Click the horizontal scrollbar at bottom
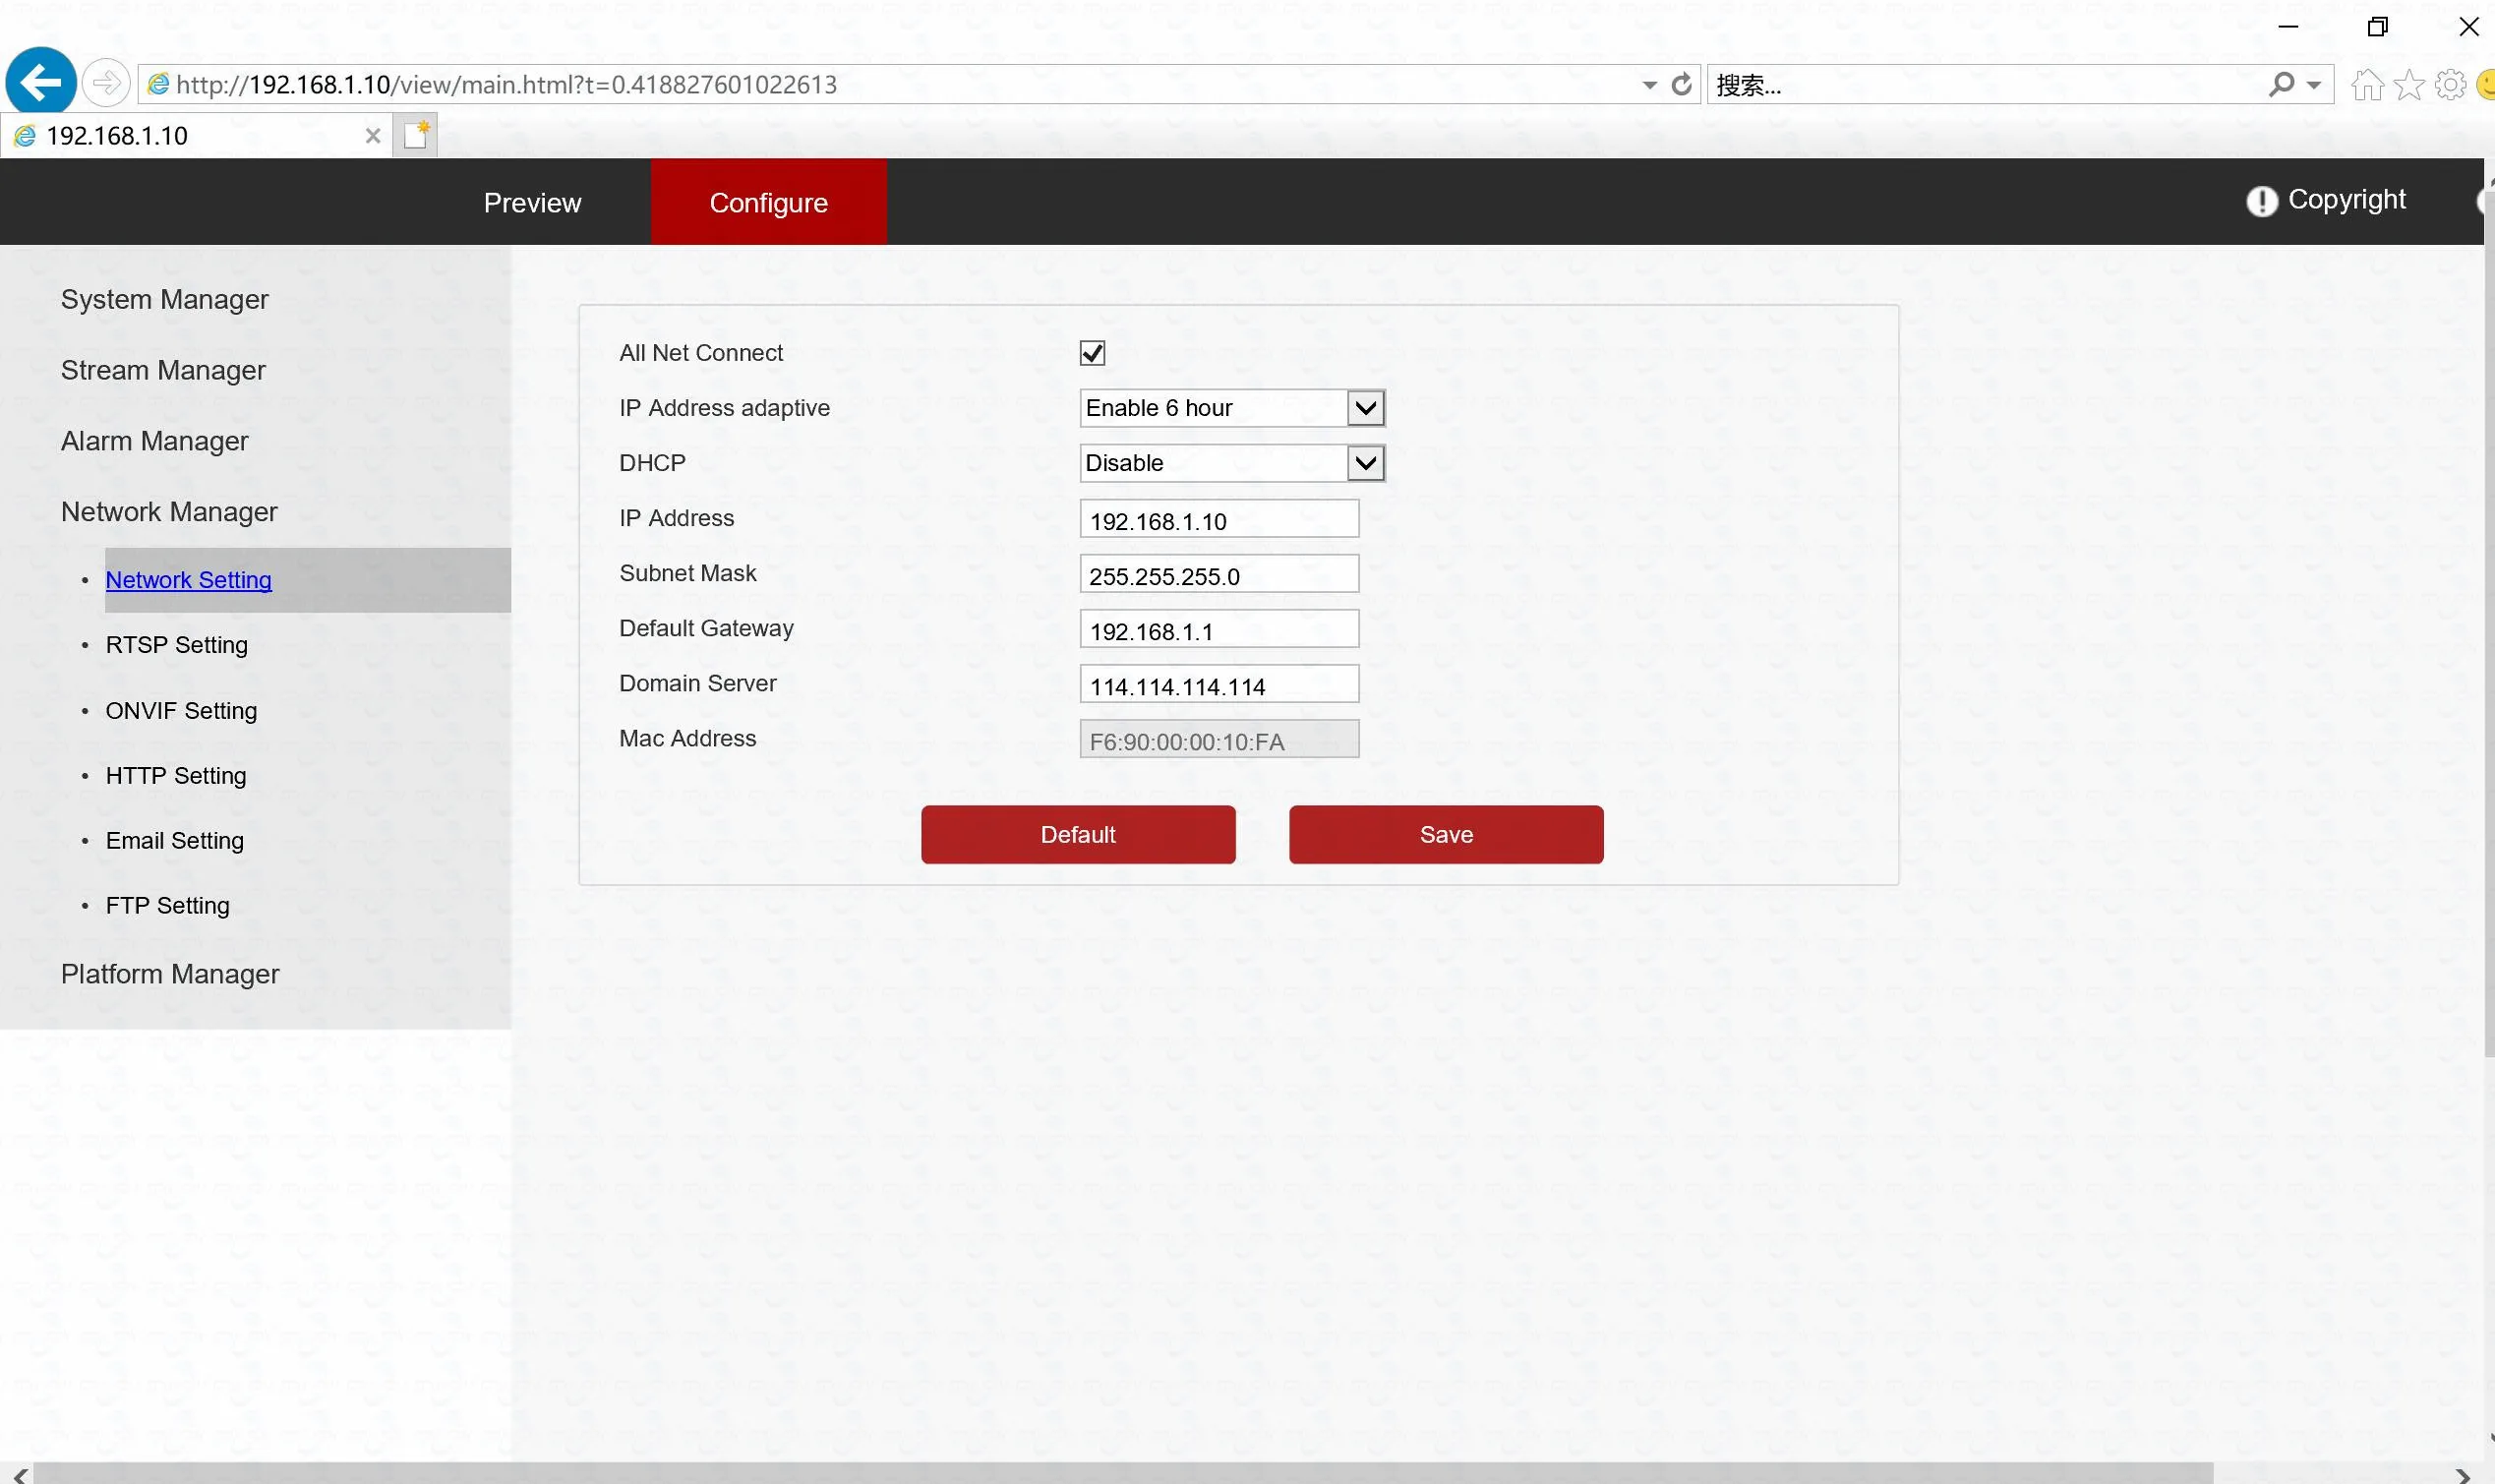Viewport: 2495px width, 1484px height. point(1123,1474)
